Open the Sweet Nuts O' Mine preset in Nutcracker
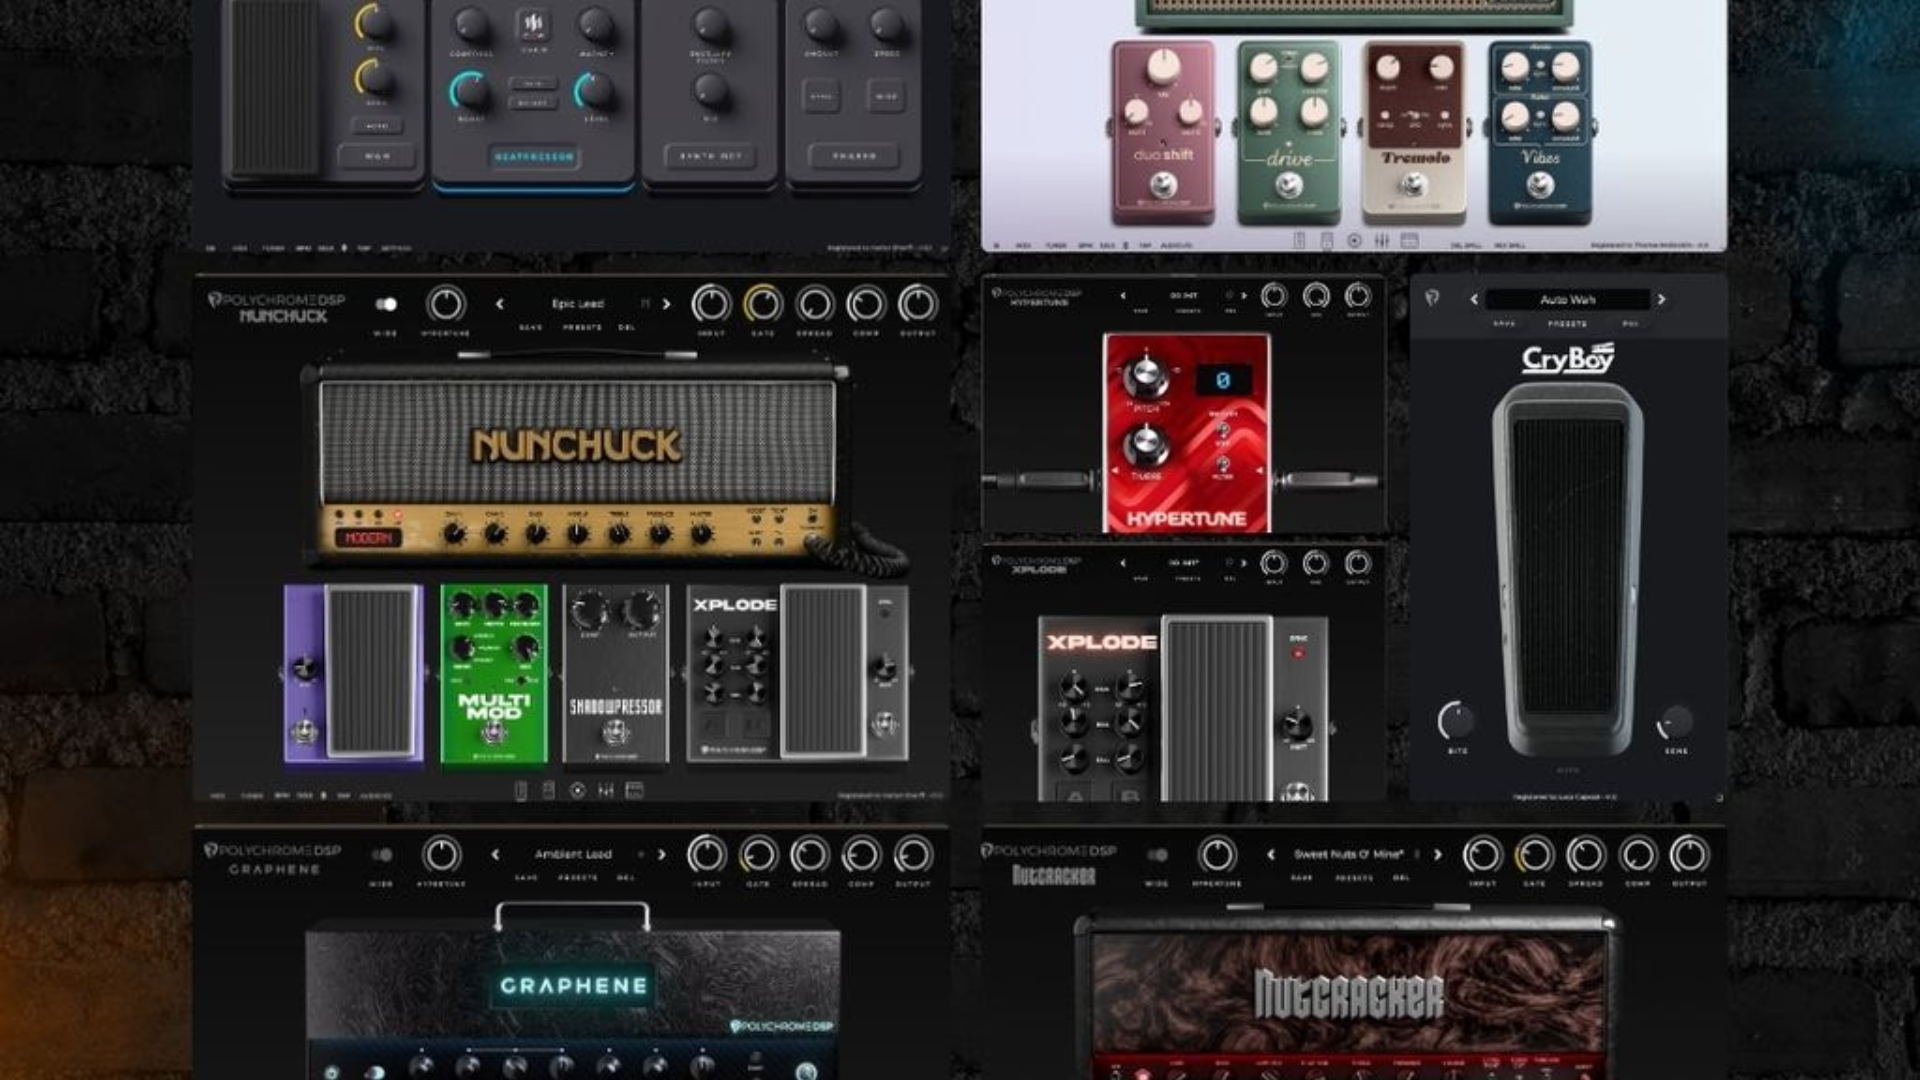 1349,855
